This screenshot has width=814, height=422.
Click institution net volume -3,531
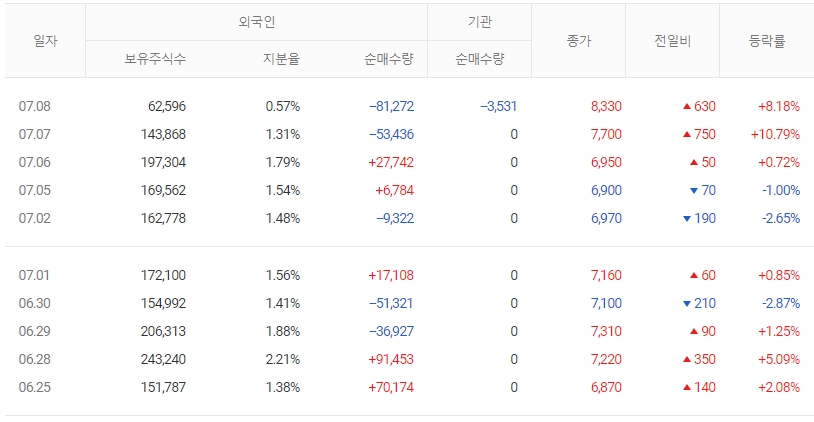499,106
